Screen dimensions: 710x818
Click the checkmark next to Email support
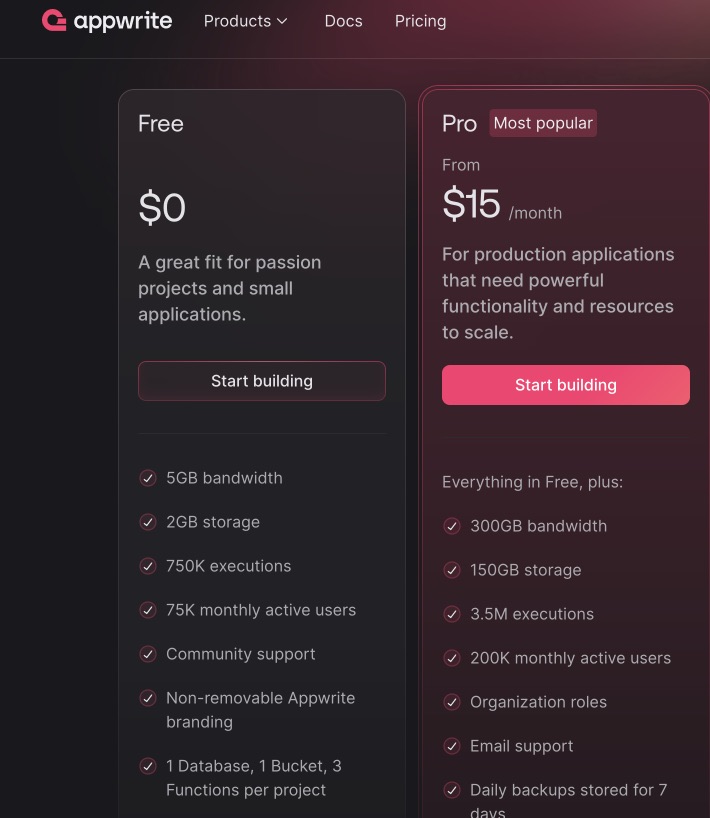pyautogui.click(x=452, y=746)
